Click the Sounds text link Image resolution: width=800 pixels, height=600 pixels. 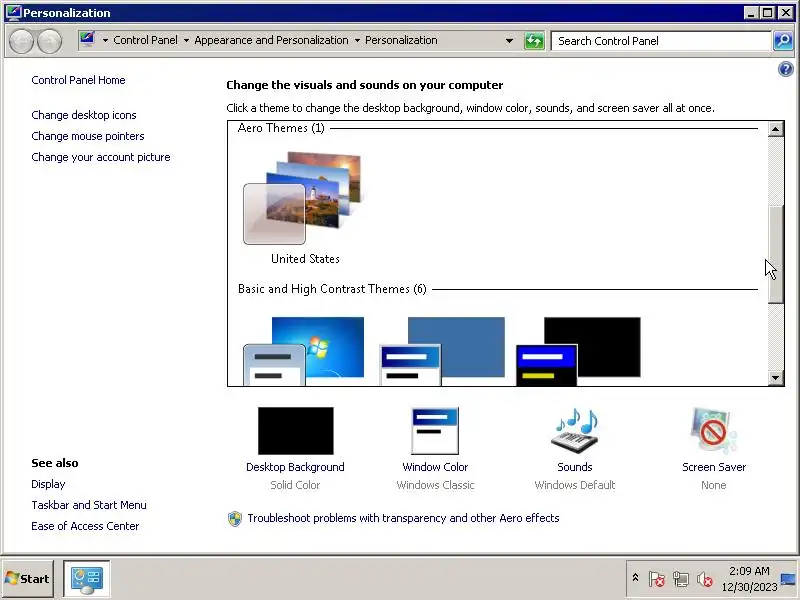pos(574,467)
